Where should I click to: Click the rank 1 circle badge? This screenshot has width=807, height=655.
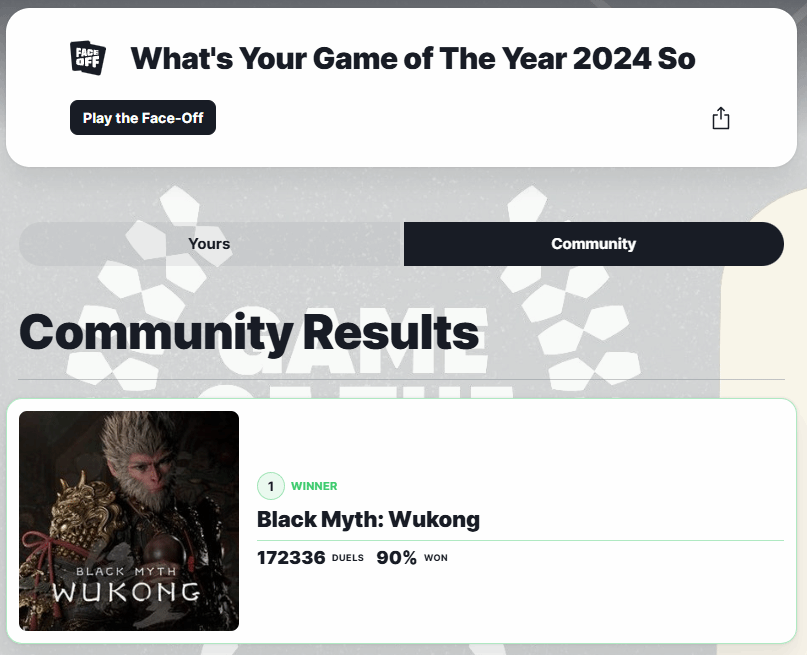click(x=271, y=486)
